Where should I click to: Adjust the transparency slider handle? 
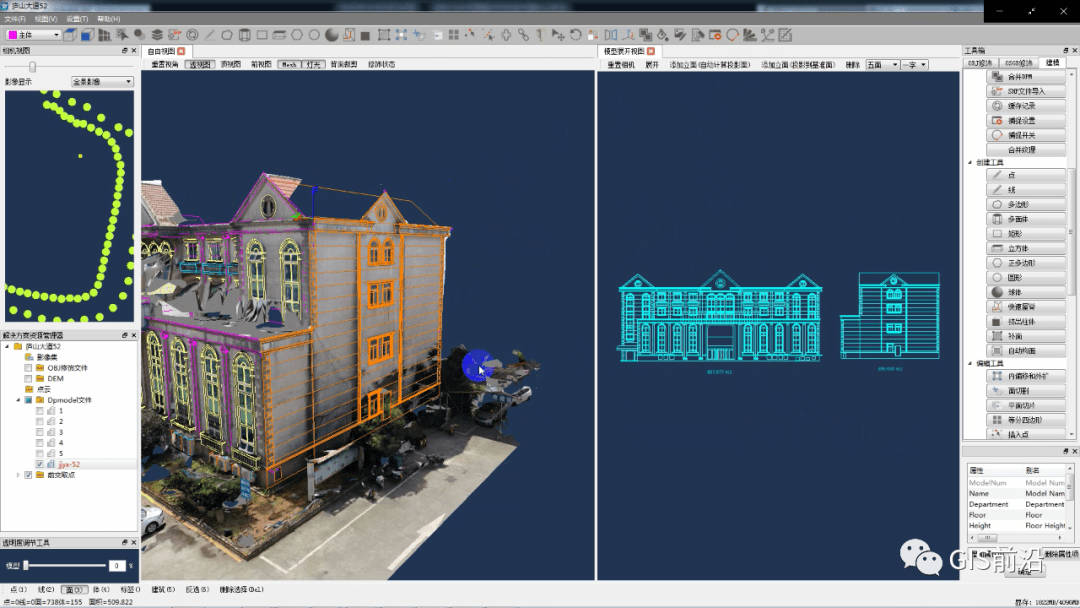point(25,565)
